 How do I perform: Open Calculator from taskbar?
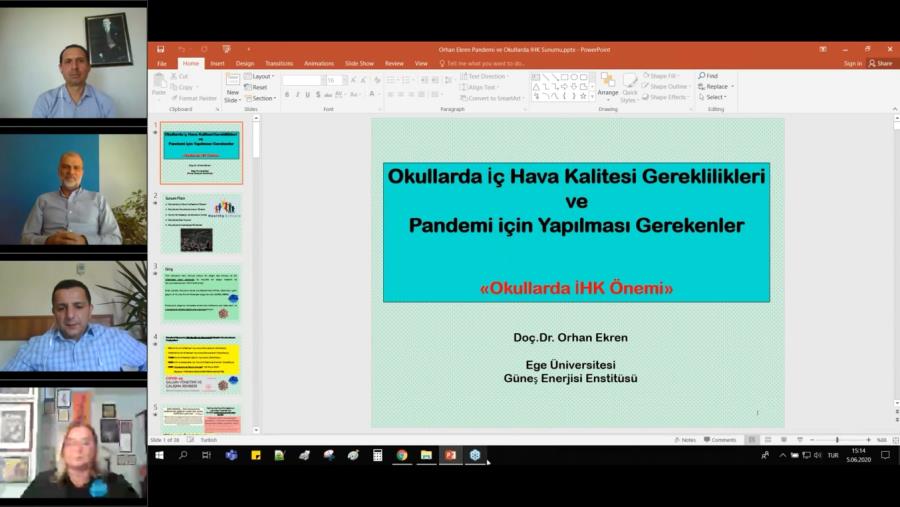click(377, 455)
